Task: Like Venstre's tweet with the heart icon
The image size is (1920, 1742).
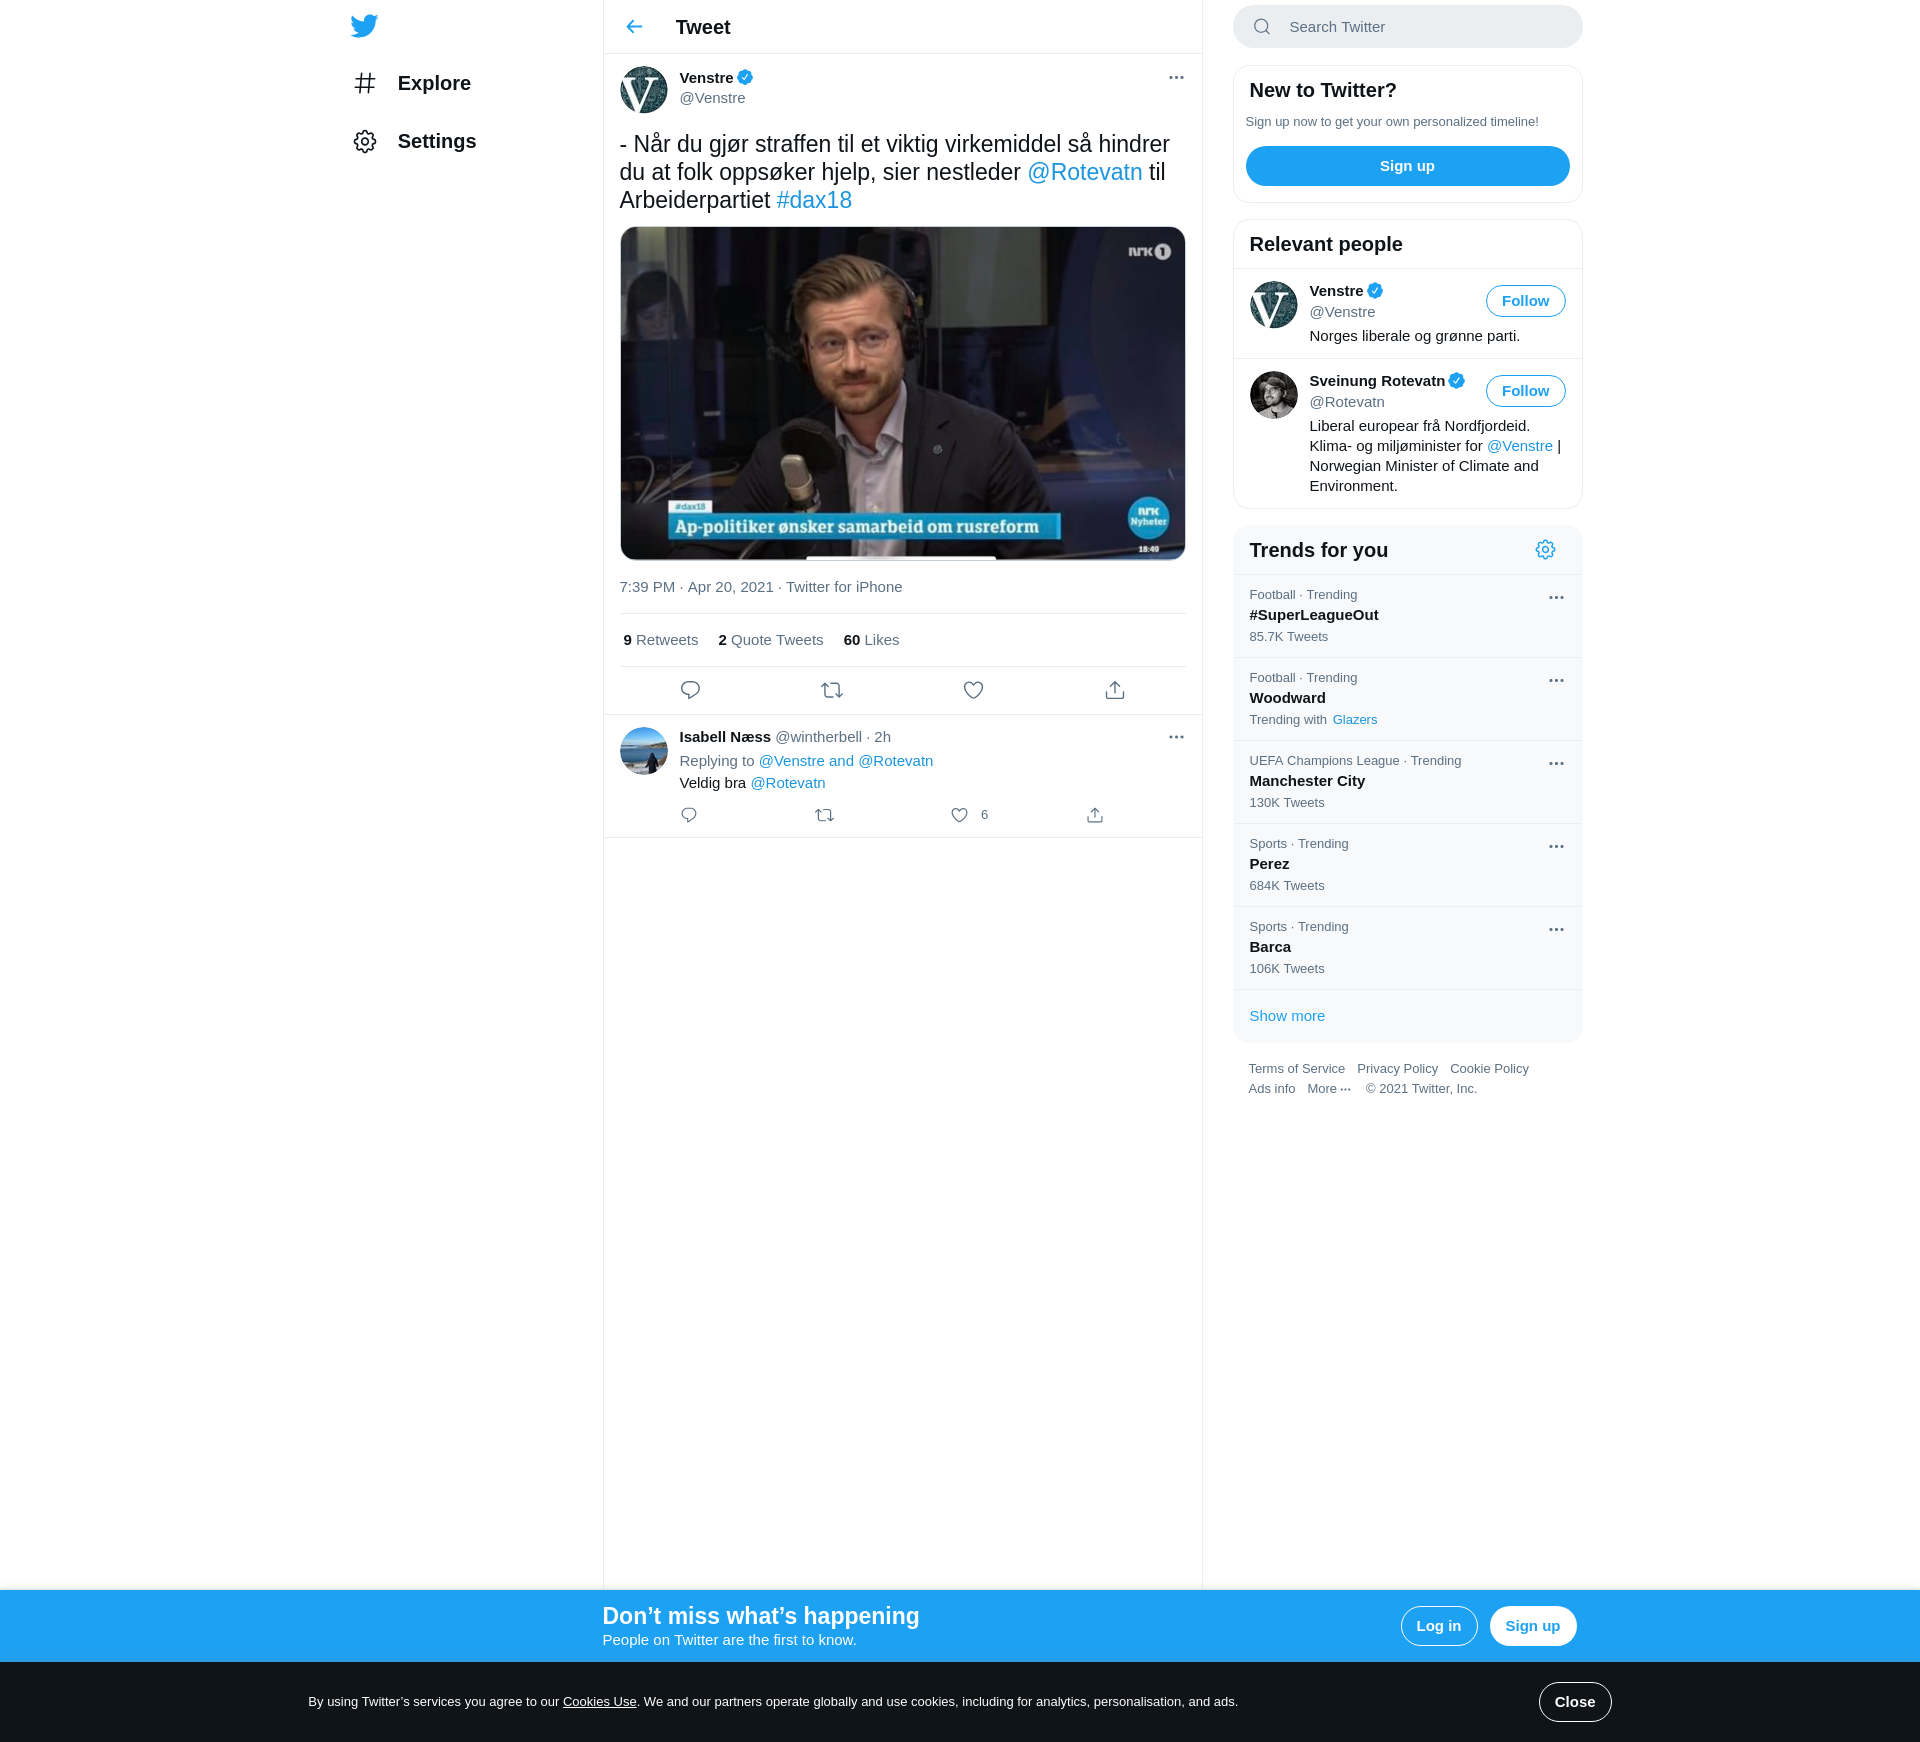Action: point(973,690)
